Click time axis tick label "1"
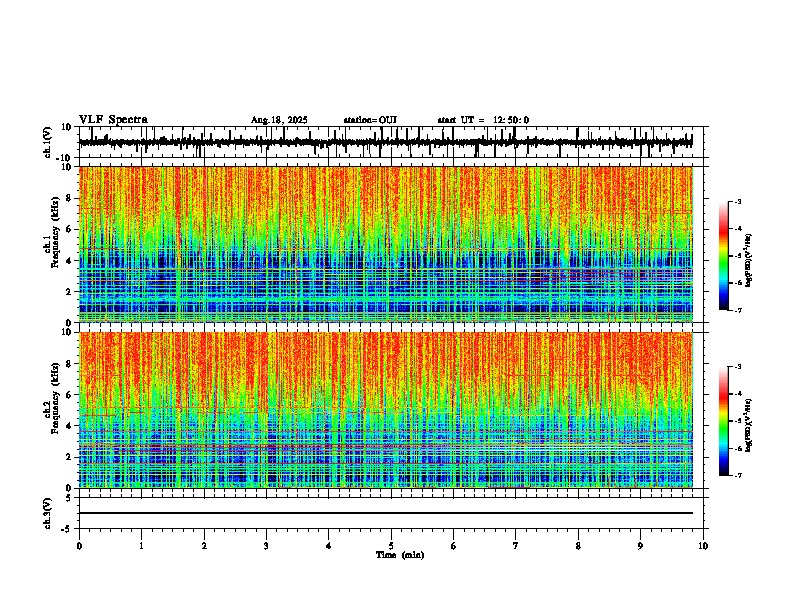 click(141, 546)
